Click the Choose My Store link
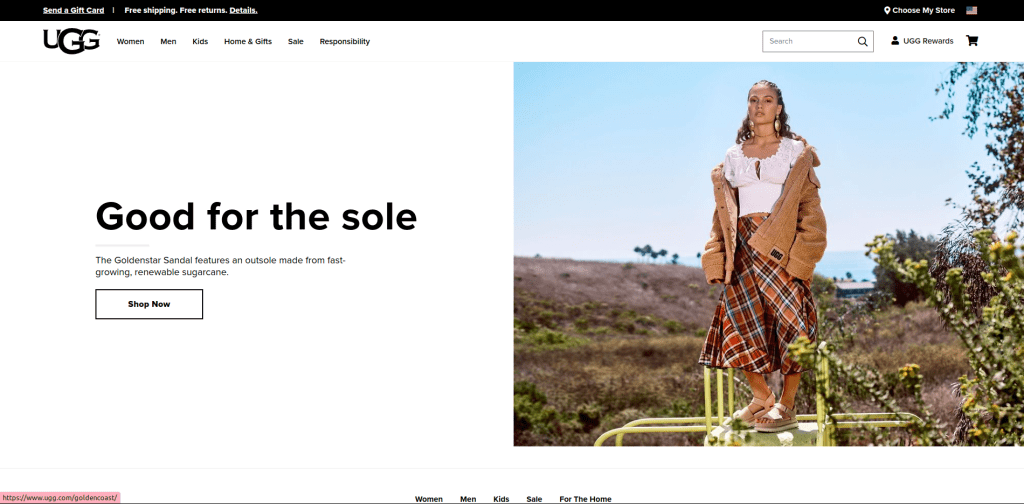 pos(923,10)
